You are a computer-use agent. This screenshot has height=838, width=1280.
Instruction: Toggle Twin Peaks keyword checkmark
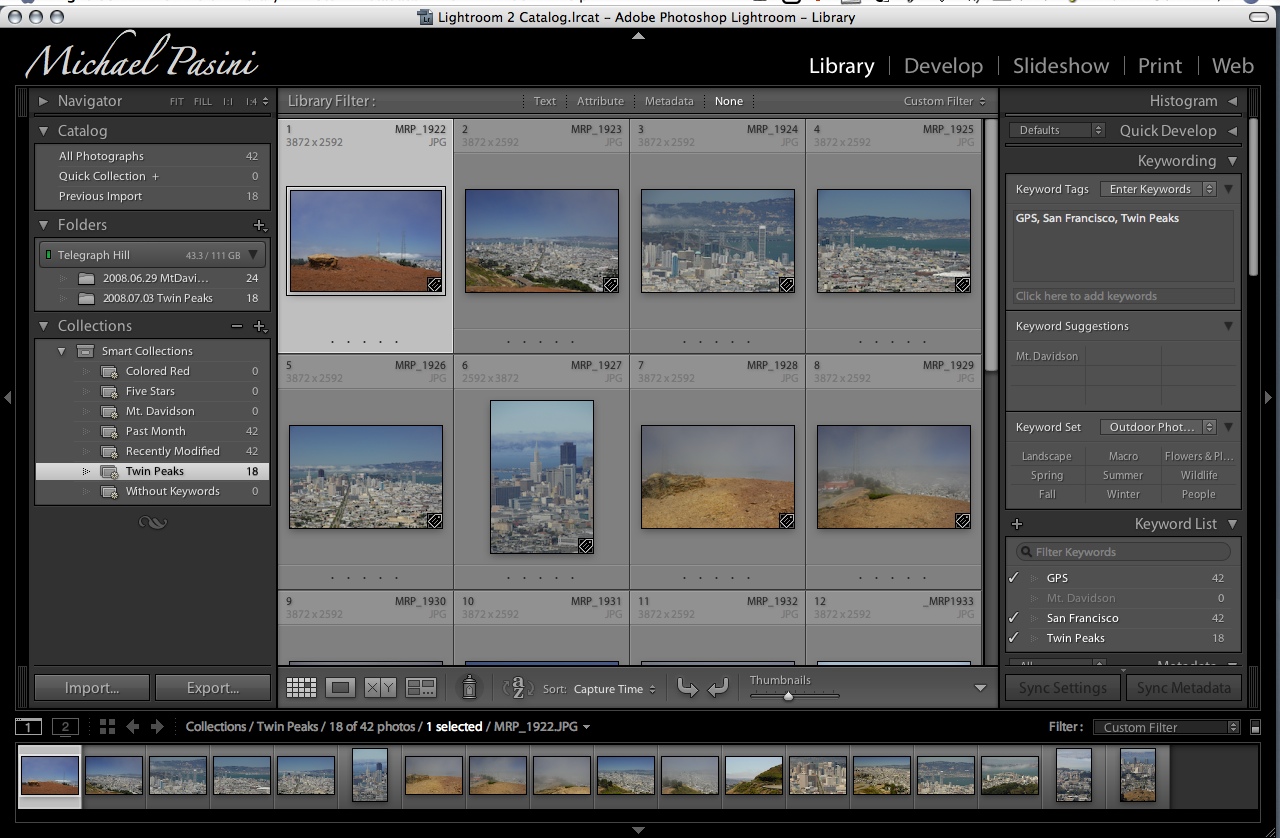click(x=1014, y=638)
